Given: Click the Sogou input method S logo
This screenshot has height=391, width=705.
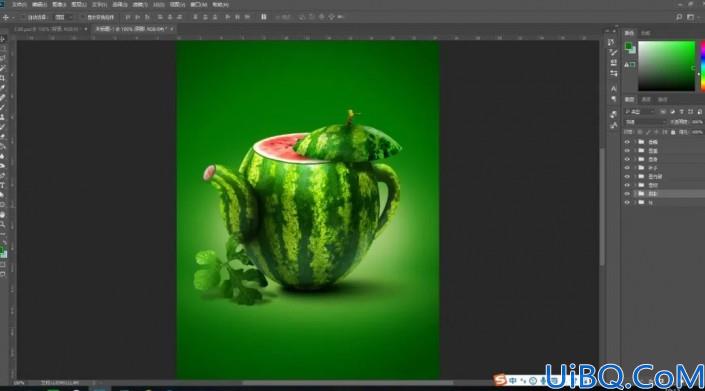Looking at the screenshot, I should pos(500,380).
